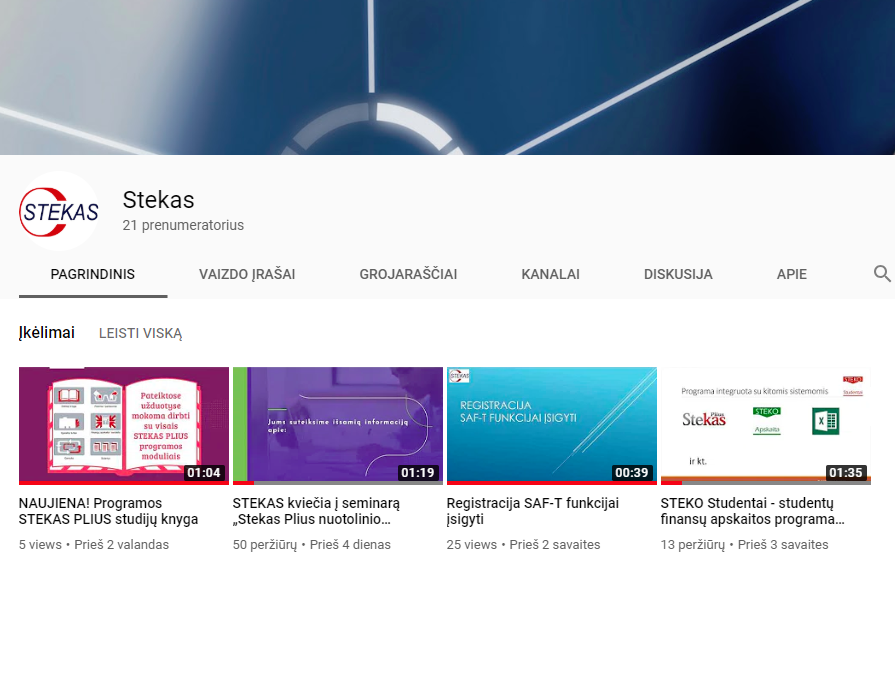
Task: Switch to the APIE tab
Action: point(792,275)
